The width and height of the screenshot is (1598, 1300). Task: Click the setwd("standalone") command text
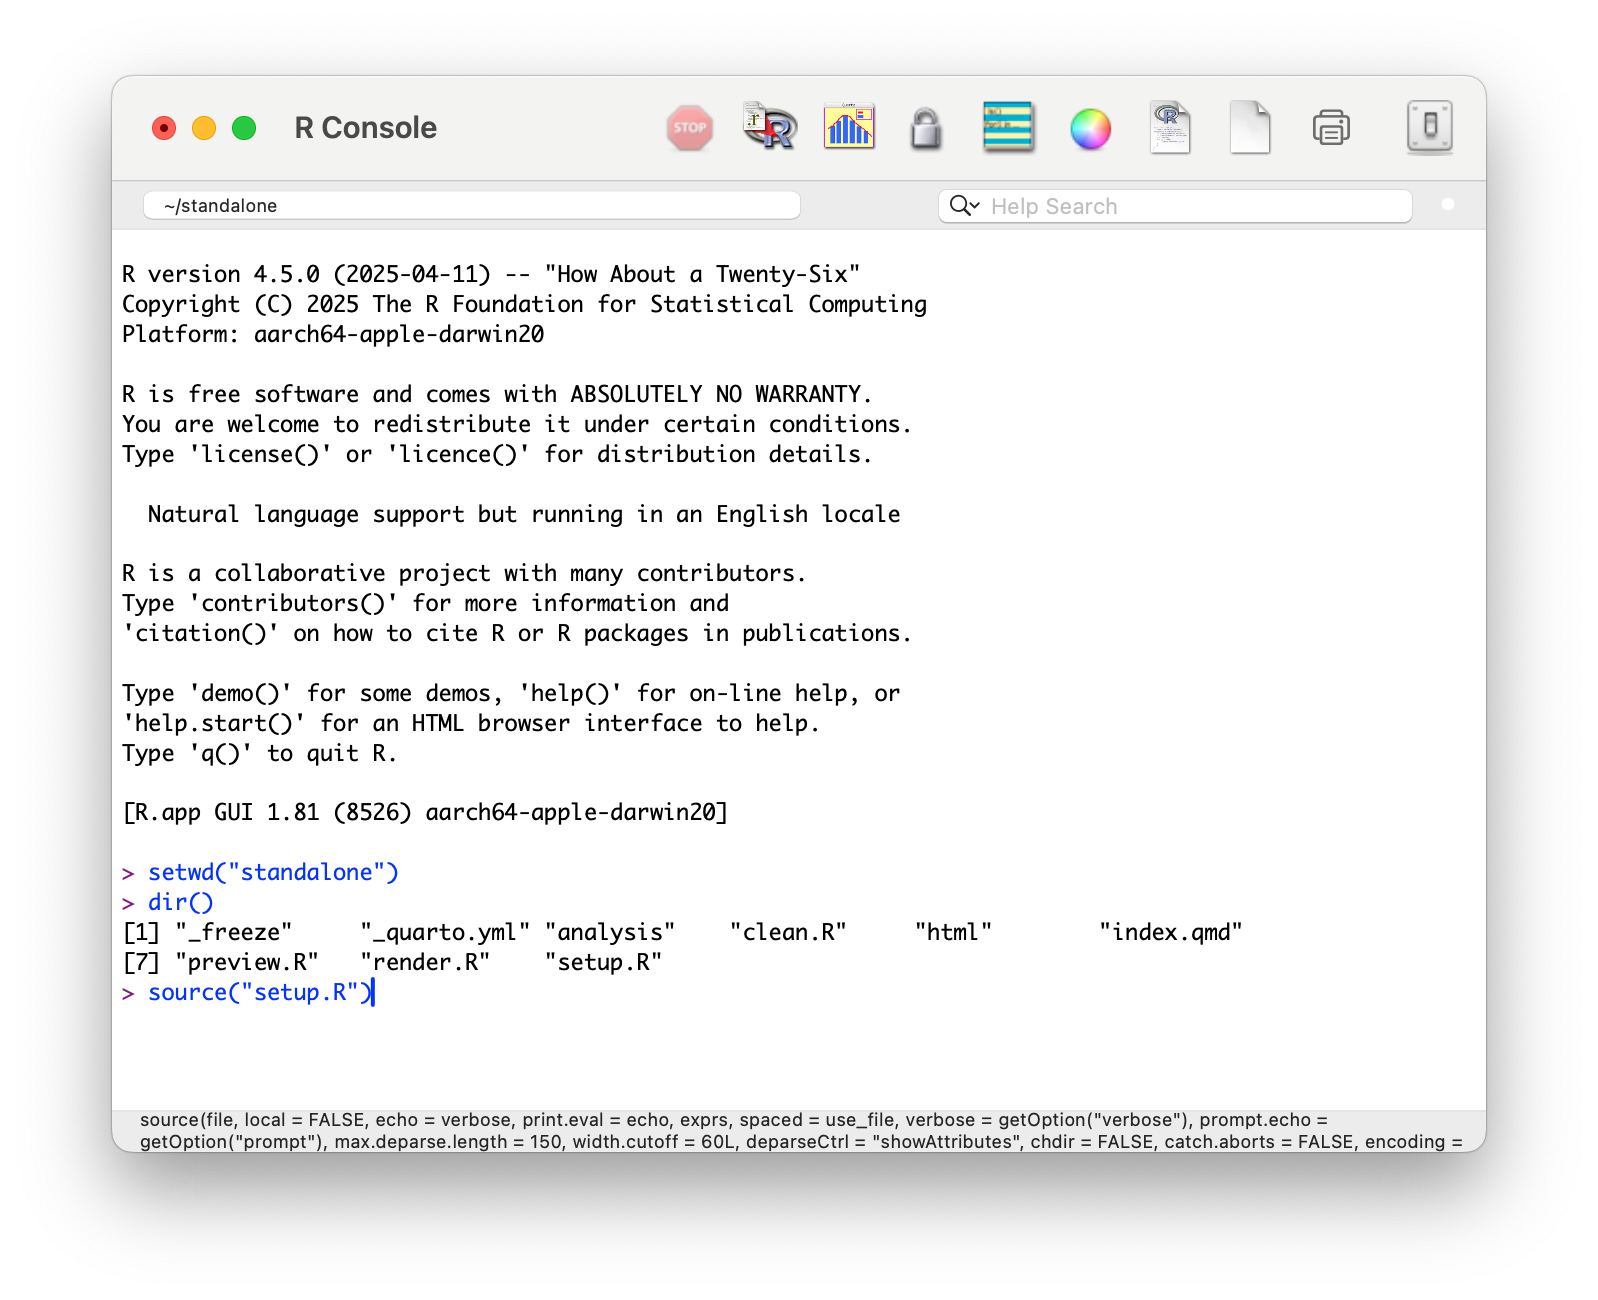click(273, 872)
